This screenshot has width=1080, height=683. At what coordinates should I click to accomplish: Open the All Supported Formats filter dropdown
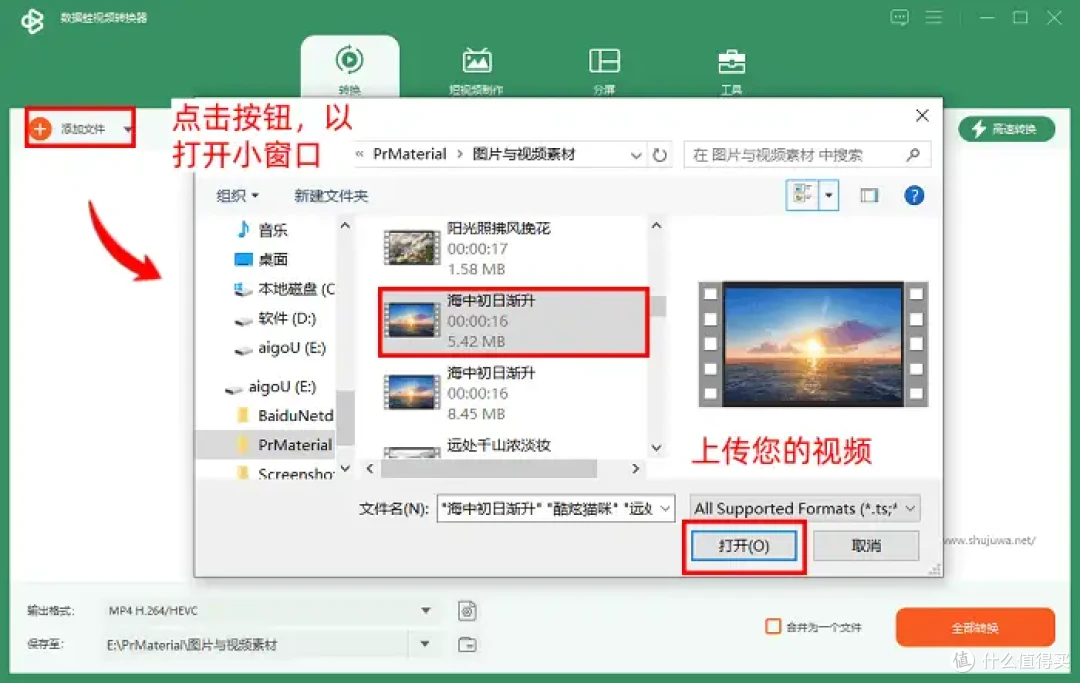(x=805, y=509)
